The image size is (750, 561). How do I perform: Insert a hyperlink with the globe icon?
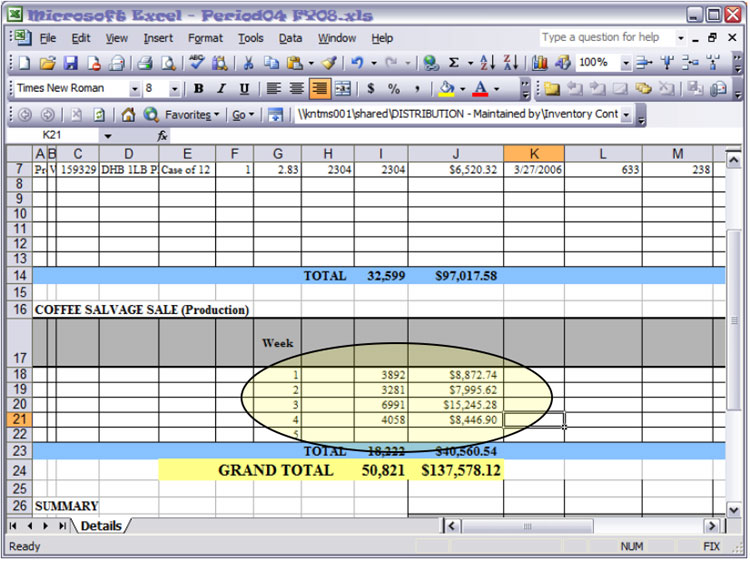point(431,63)
